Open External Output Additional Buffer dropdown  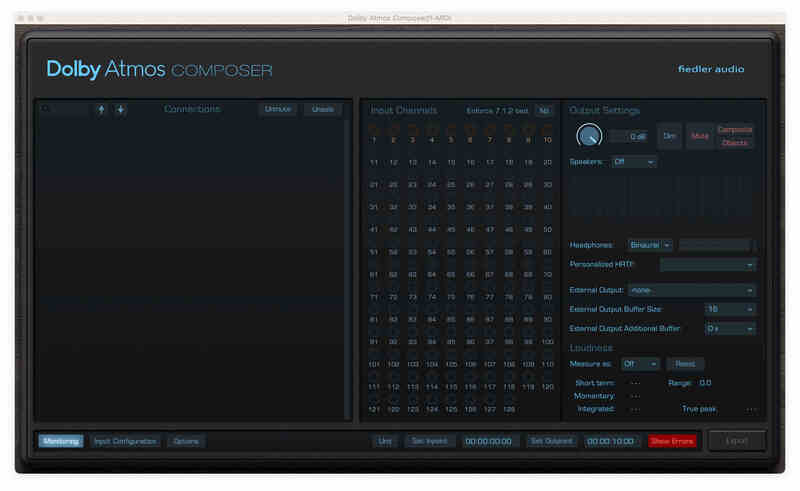click(730, 329)
